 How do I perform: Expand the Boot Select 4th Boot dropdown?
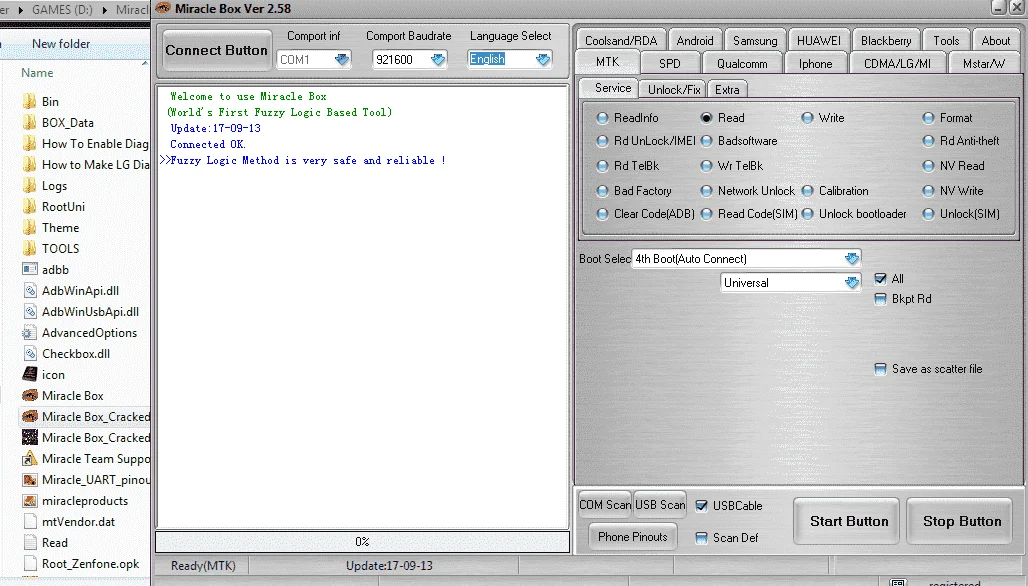(x=852, y=259)
